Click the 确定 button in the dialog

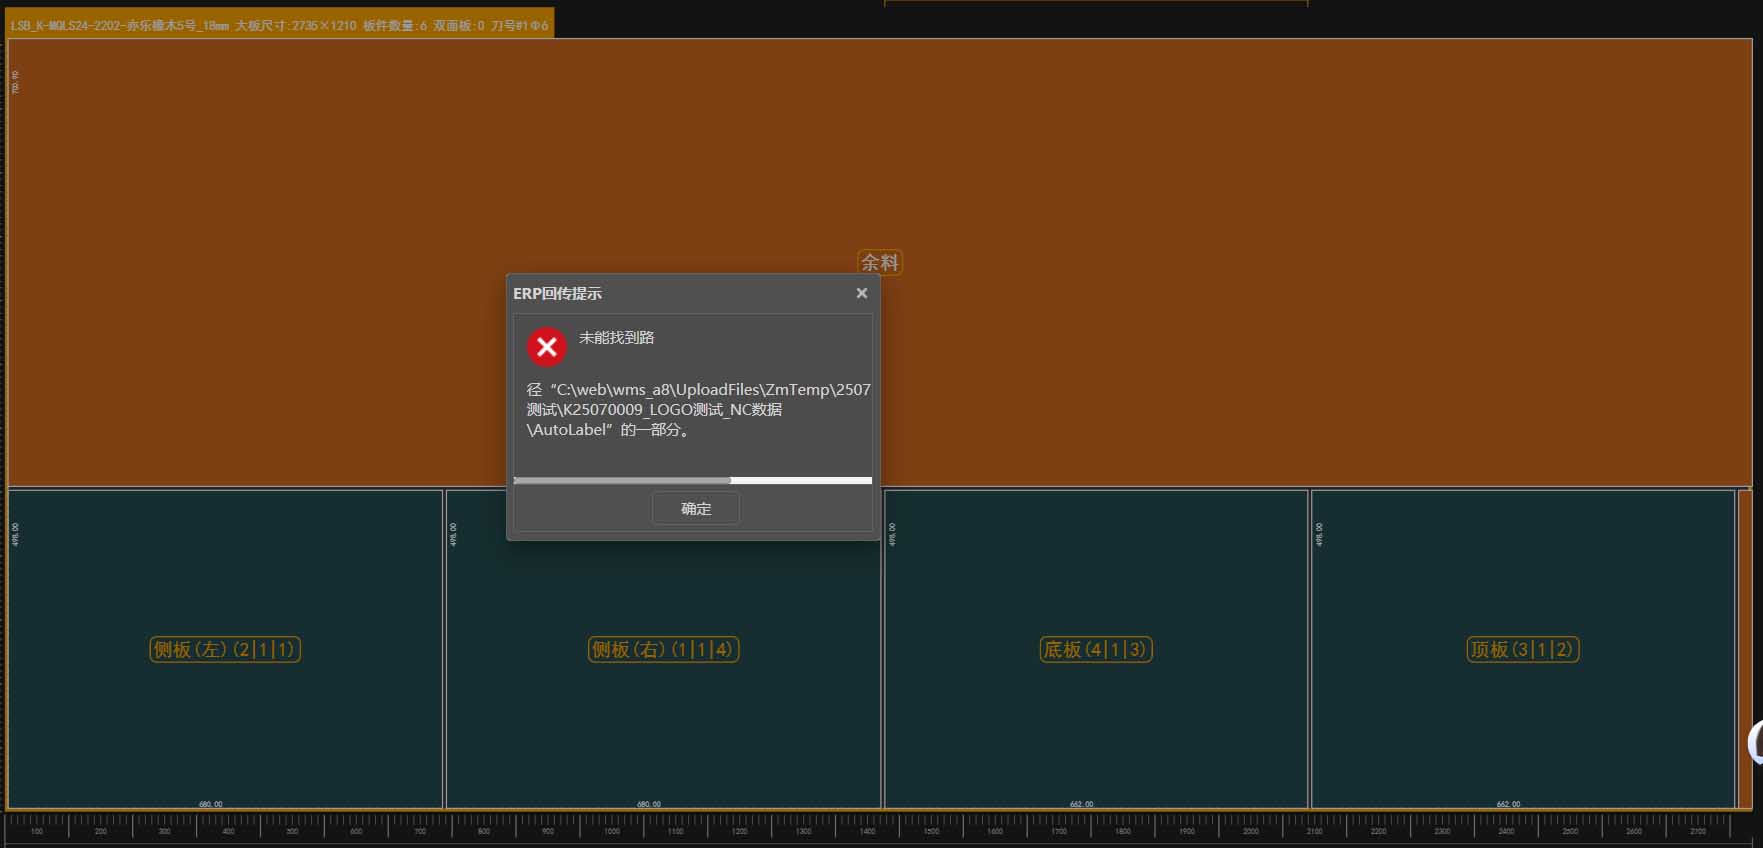click(696, 508)
